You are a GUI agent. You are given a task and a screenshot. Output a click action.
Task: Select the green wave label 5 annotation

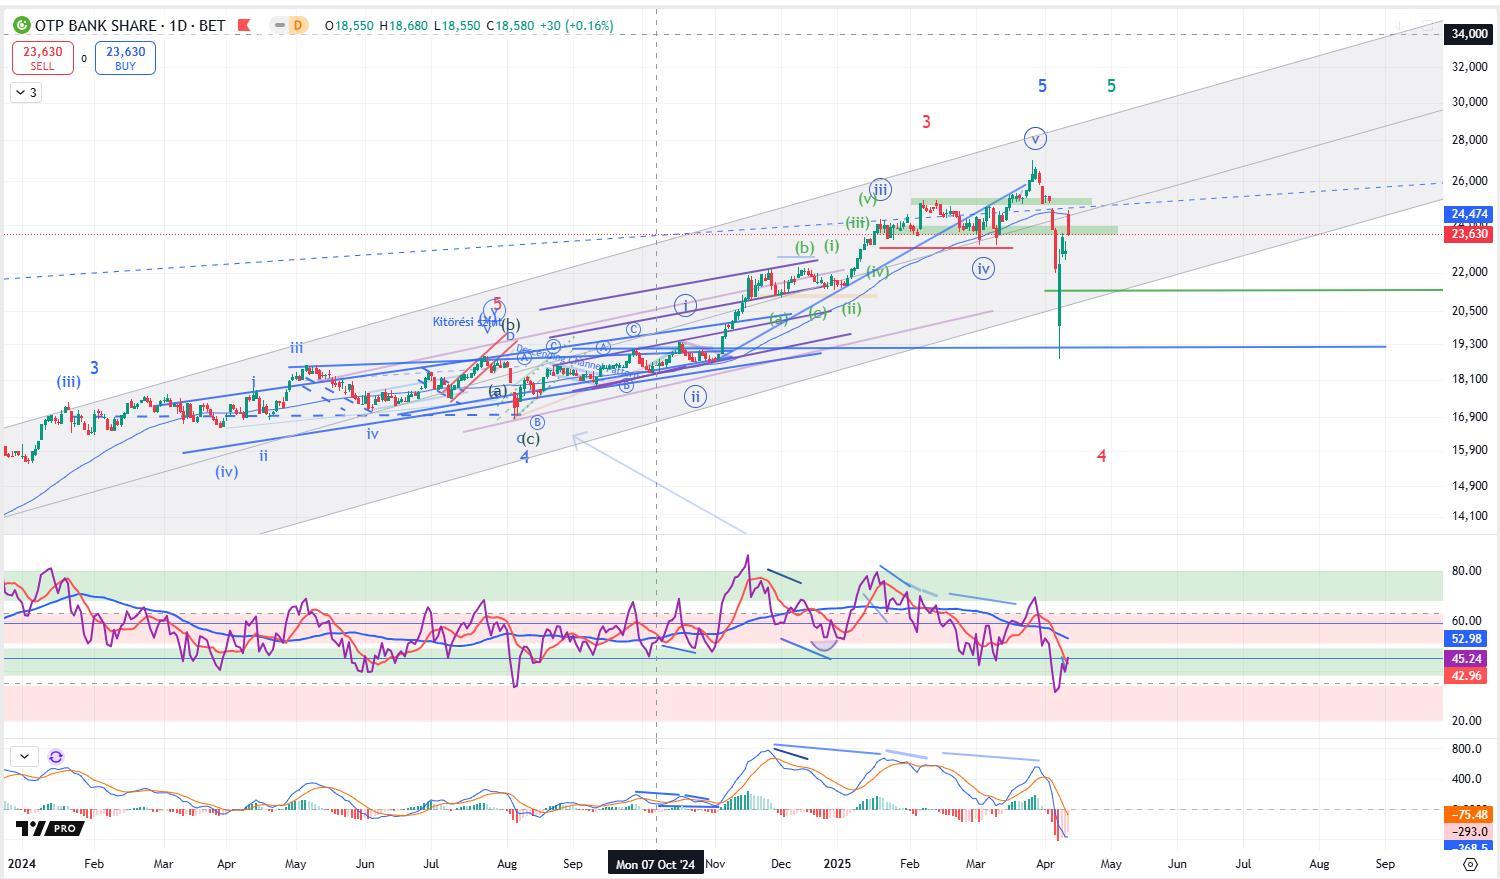[1111, 86]
